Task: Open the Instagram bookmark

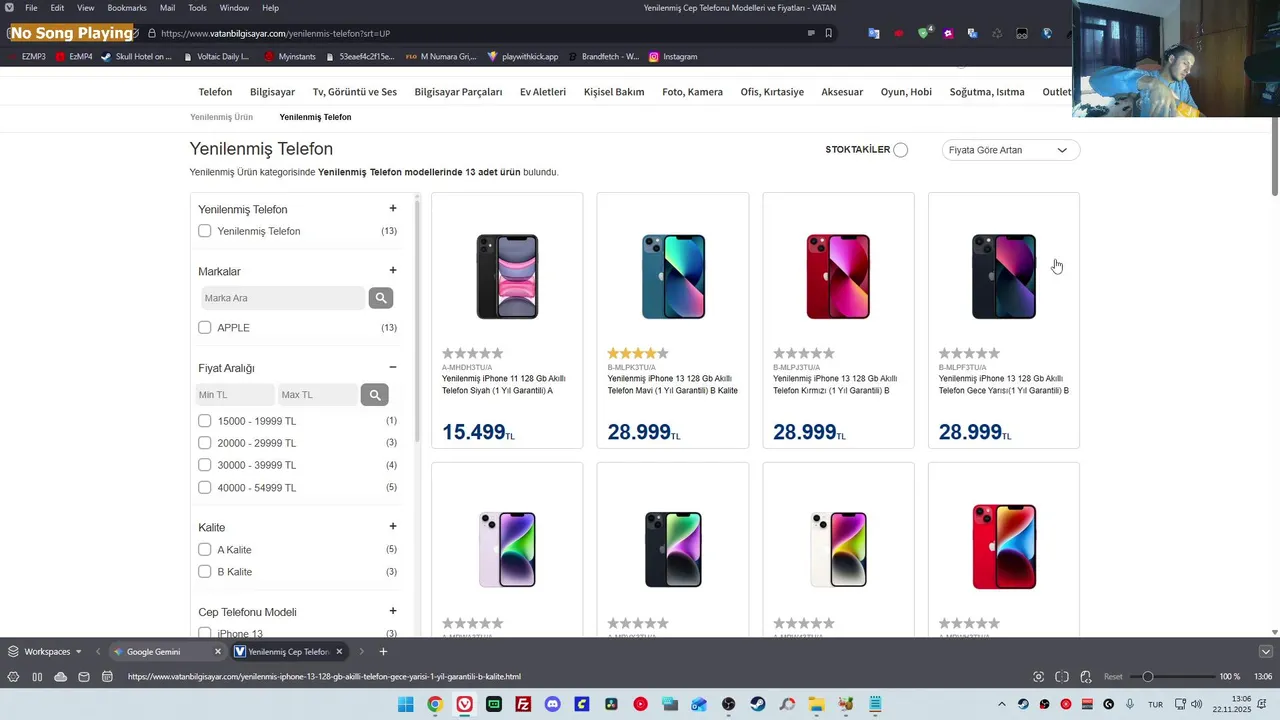Action: coord(672,57)
